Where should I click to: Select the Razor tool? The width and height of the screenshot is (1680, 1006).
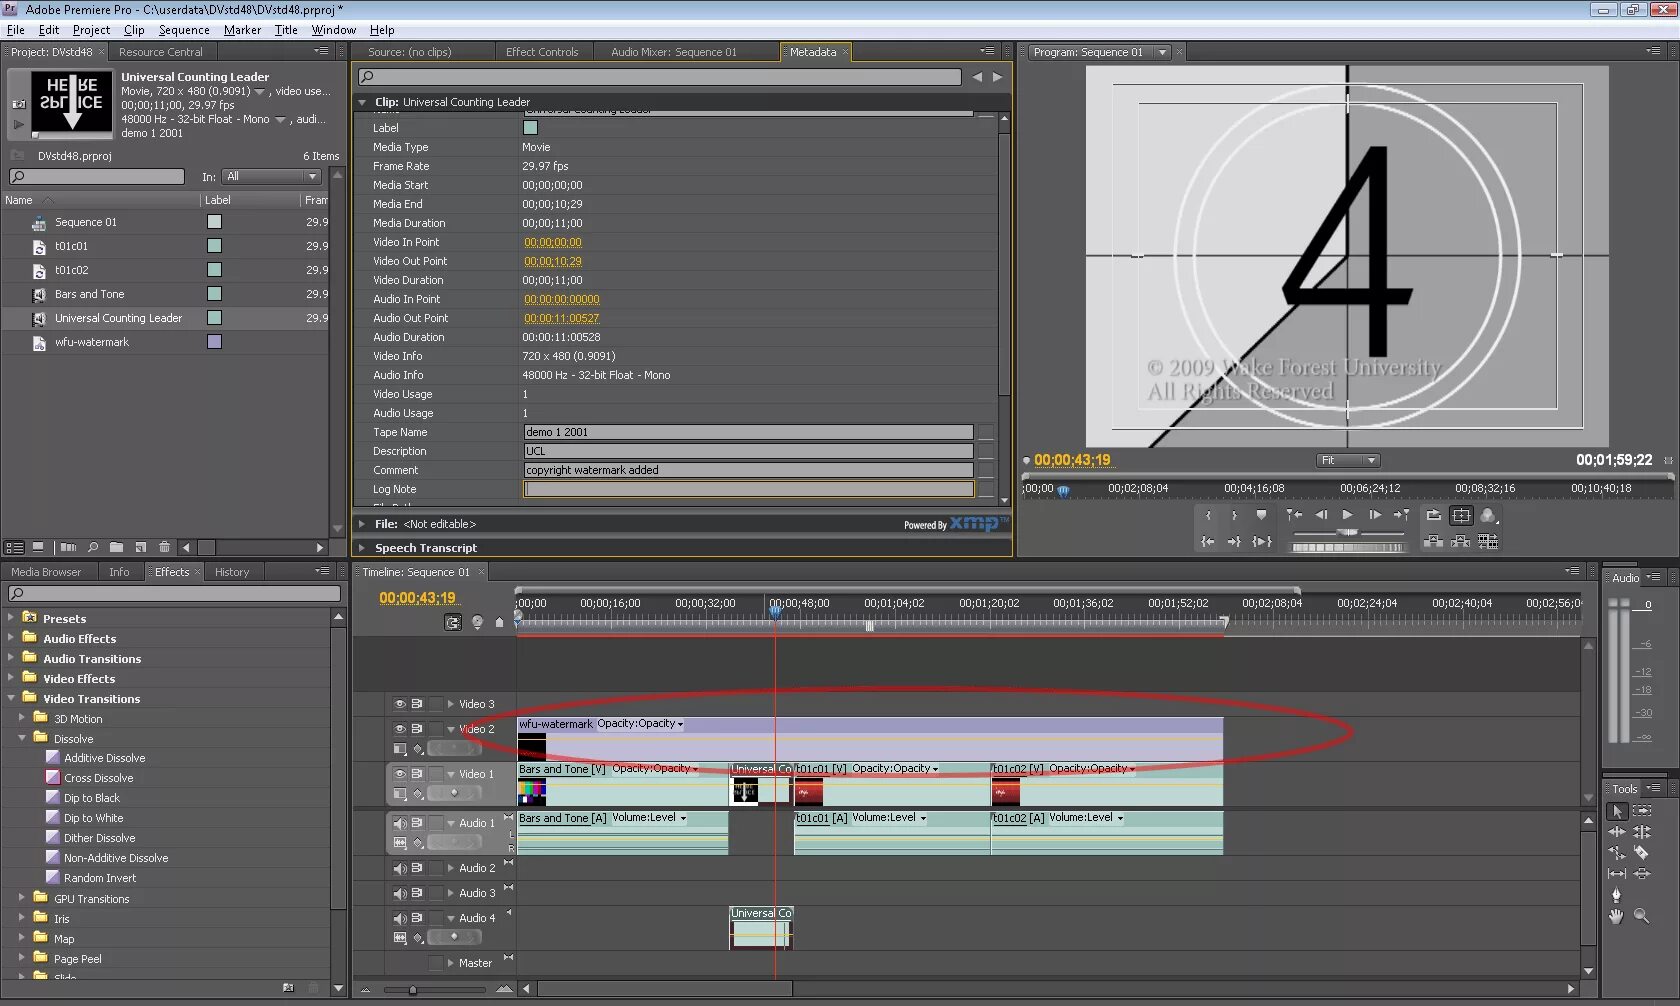(1642, 853)
